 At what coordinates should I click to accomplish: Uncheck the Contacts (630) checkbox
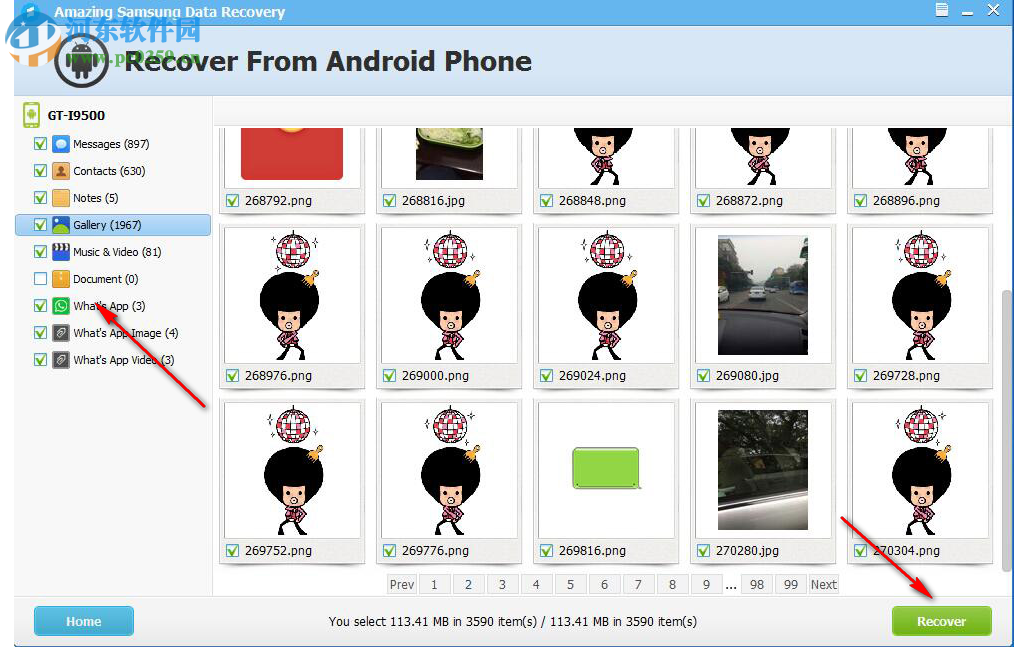tap(41, 171)
